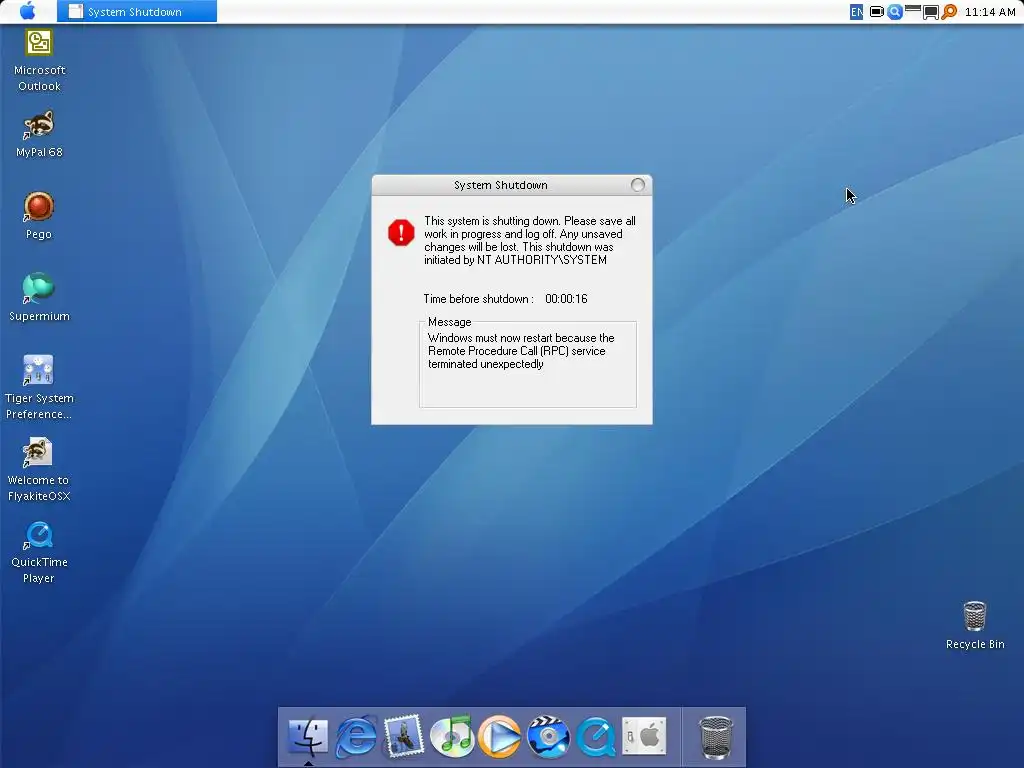Open Tiger System Preferences desktop shortcut
1024x768 pixels.
coord(39,387)
